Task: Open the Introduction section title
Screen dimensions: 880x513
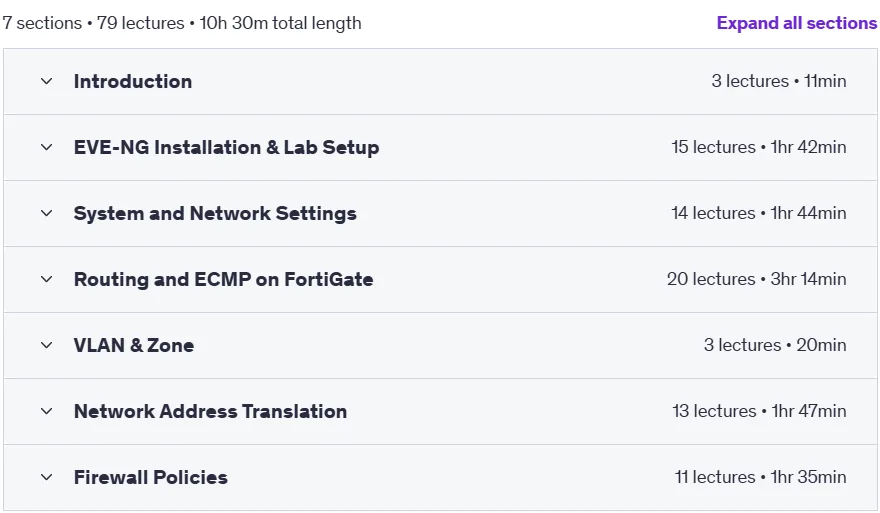Action: coord(133,81)
